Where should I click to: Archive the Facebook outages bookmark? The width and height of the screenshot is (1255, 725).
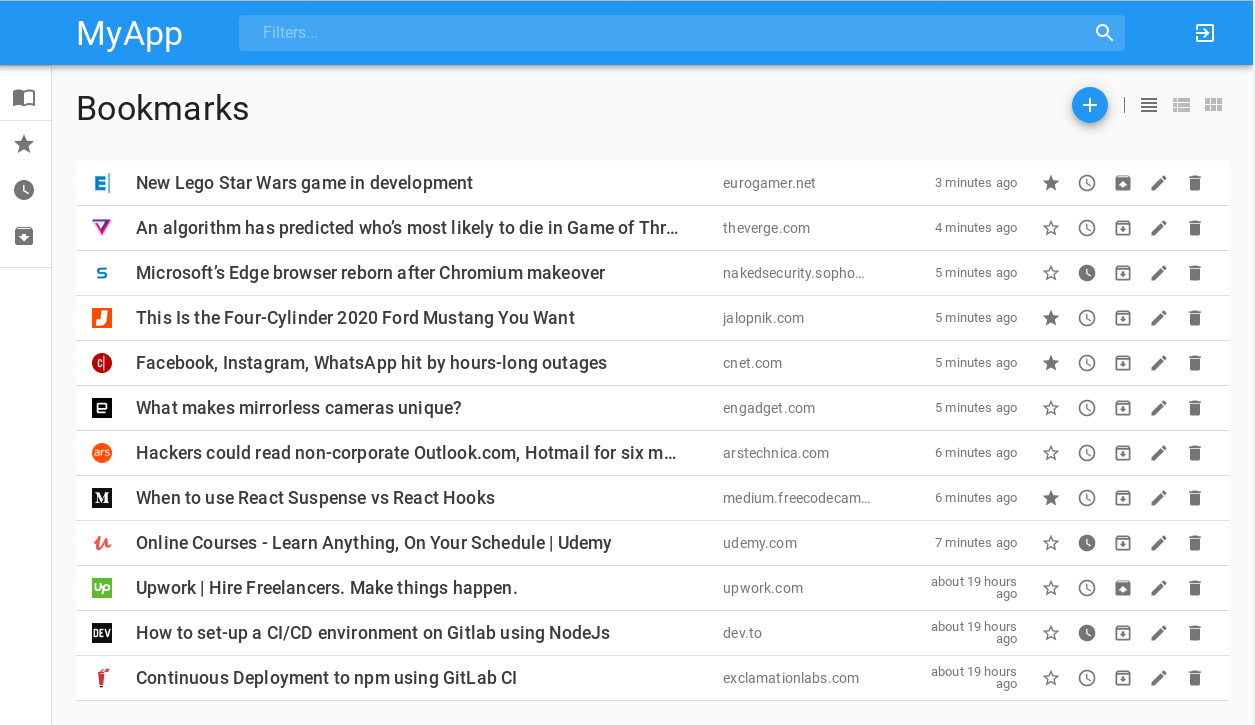pos(1123,363)
